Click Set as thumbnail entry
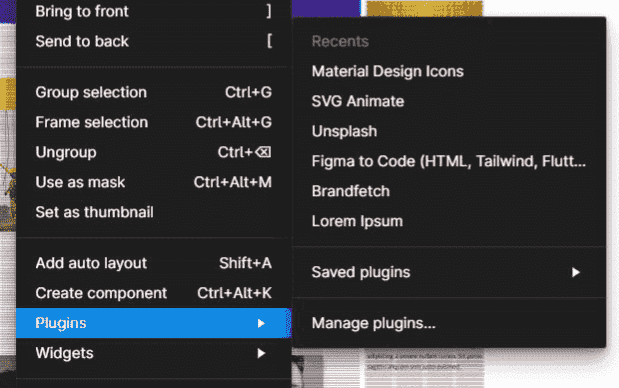 tap(153, 212)
